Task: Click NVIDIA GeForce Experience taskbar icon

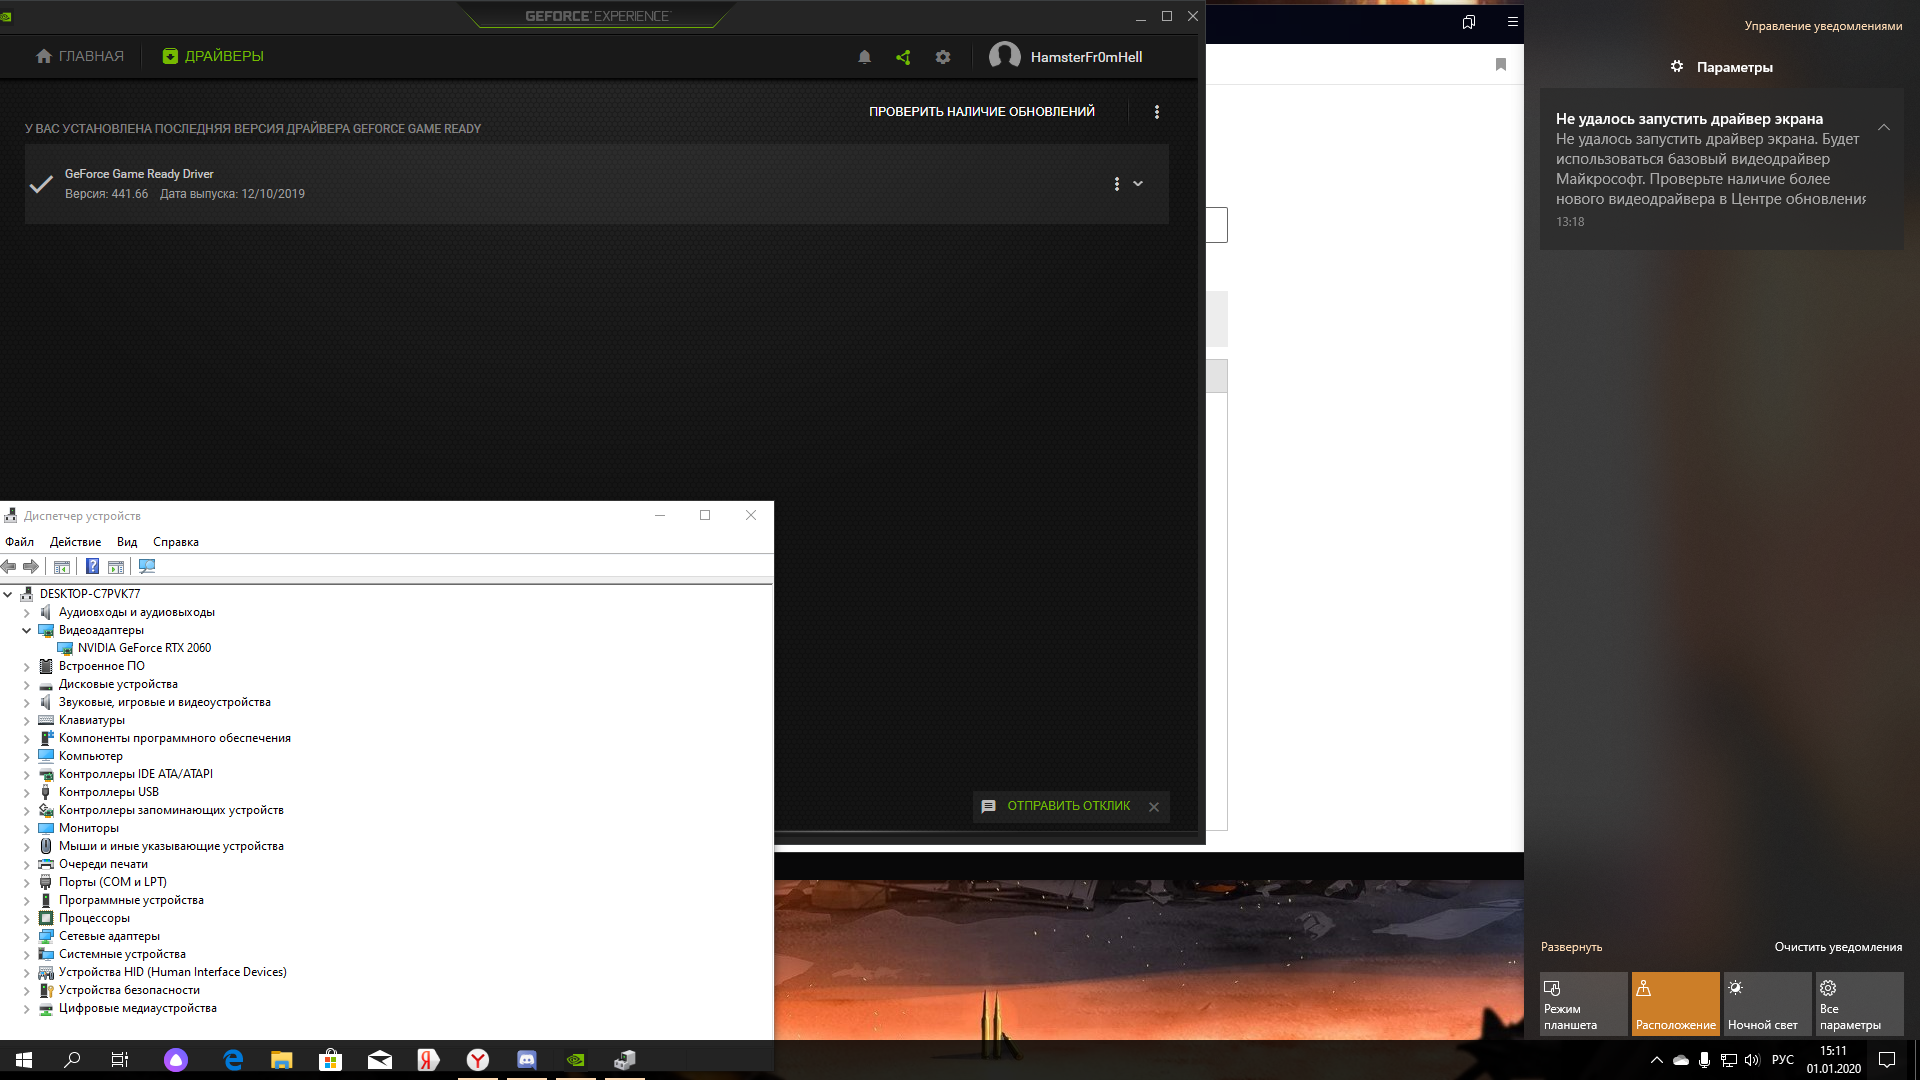Action: [x=576, y=1060]
